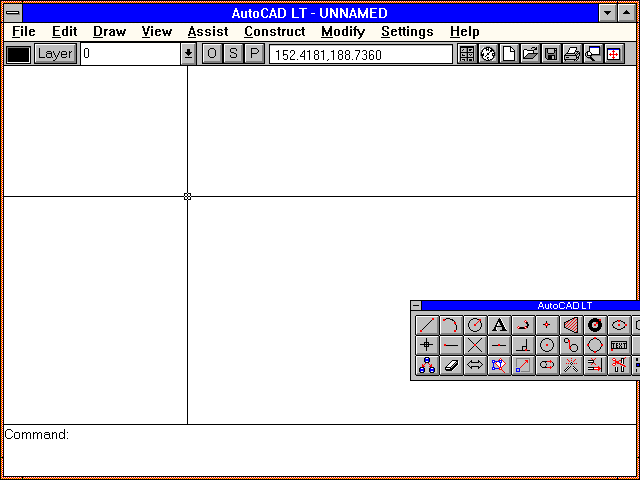Create a new drawing via page icon

coord(509,54)
